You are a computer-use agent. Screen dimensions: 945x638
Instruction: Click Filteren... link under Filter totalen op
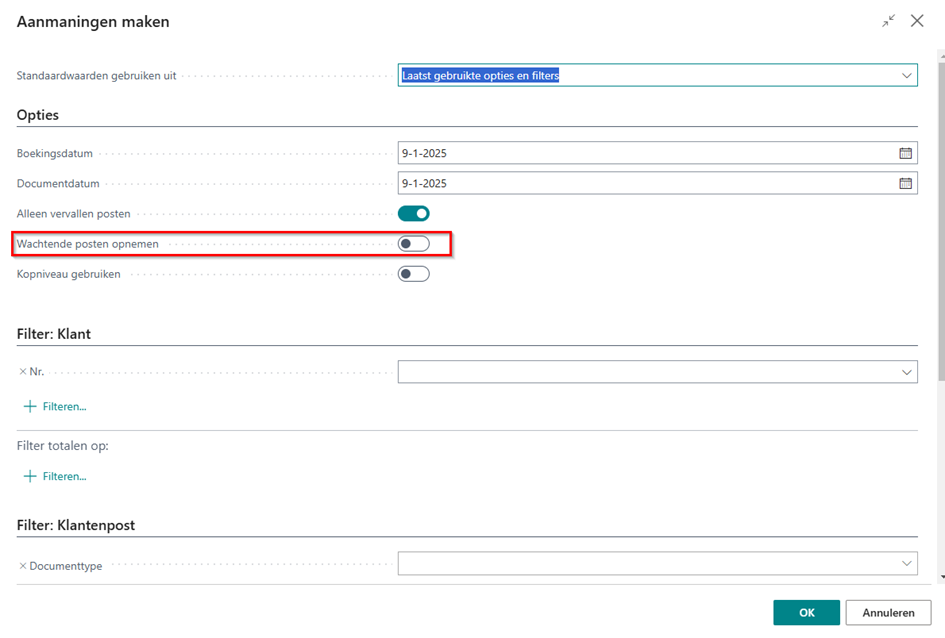pos(64,477)
